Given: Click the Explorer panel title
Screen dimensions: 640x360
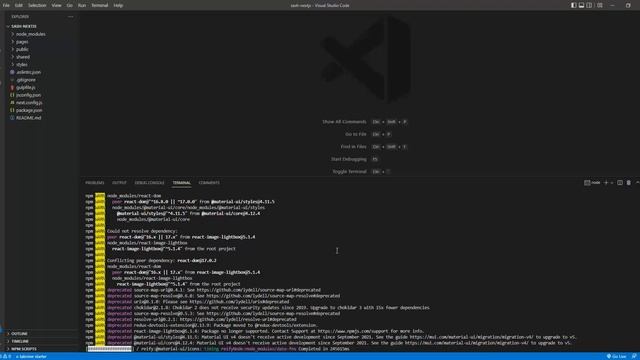Looking at the screenshot, I should click(20, 17).
